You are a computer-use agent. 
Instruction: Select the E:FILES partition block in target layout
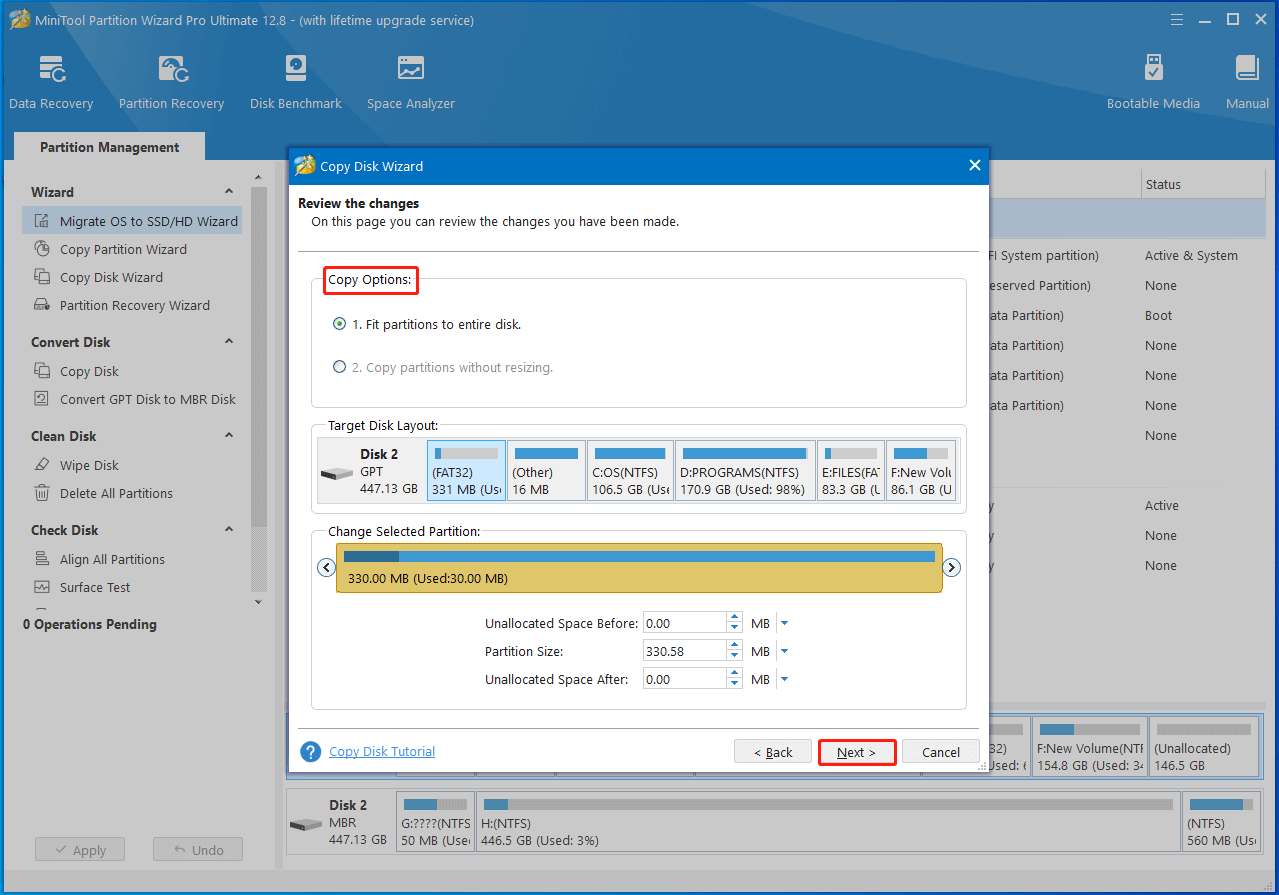[851, 470]
